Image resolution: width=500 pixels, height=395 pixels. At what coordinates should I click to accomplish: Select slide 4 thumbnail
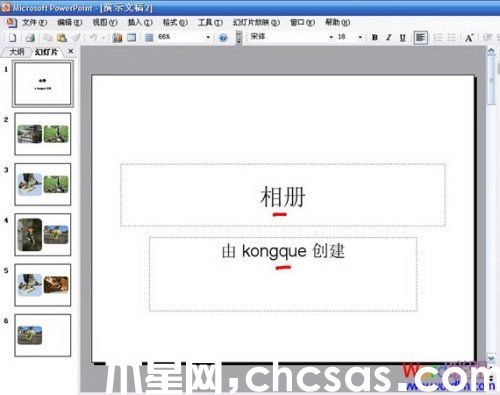click(x=43, y=234)
